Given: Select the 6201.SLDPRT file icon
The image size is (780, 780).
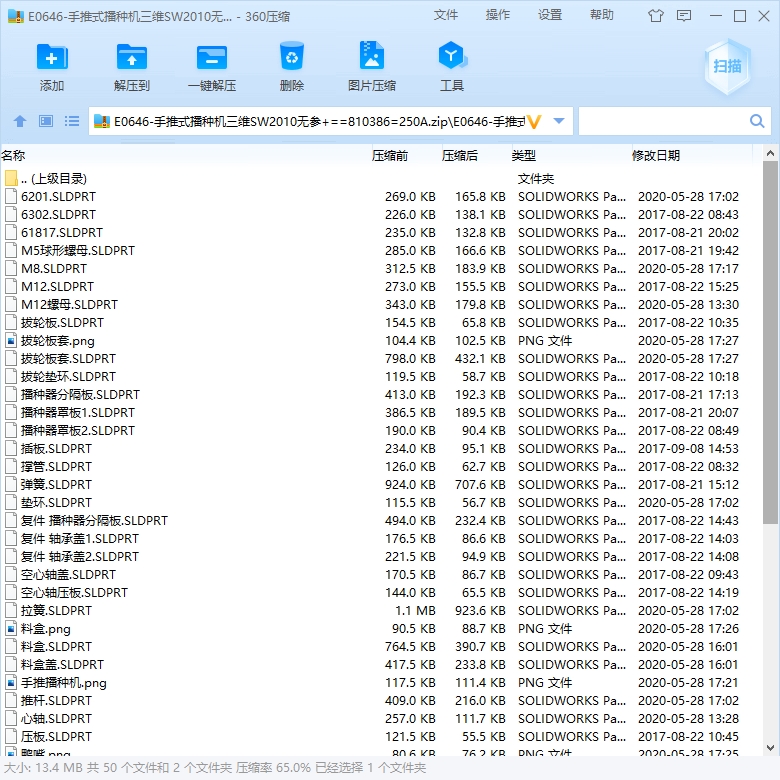Looking at the screenshot, I should click(x=11, y=196).
